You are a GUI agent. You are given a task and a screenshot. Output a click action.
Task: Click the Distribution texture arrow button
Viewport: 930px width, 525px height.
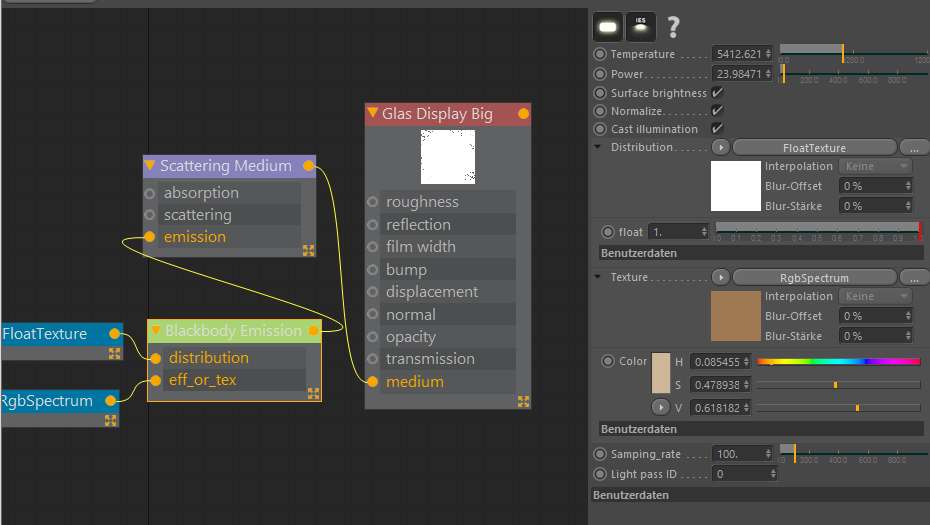(x=721, y=147)
